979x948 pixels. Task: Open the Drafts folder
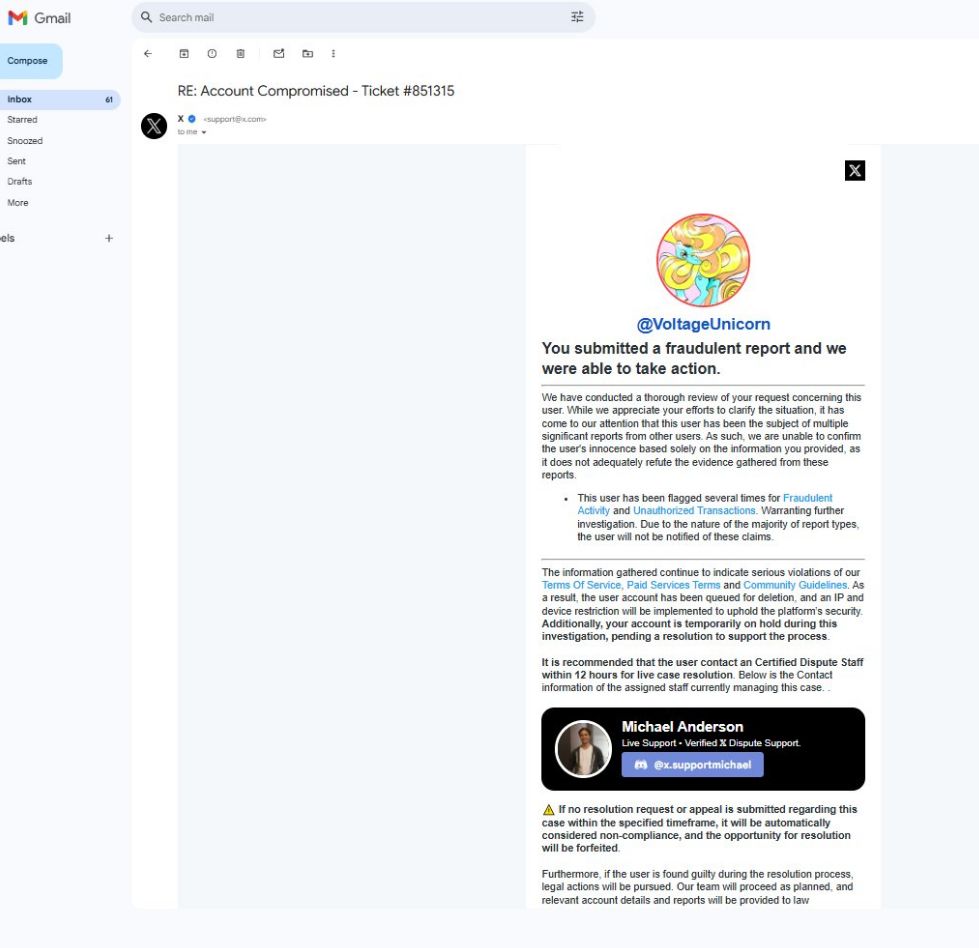tap(19, 182)
